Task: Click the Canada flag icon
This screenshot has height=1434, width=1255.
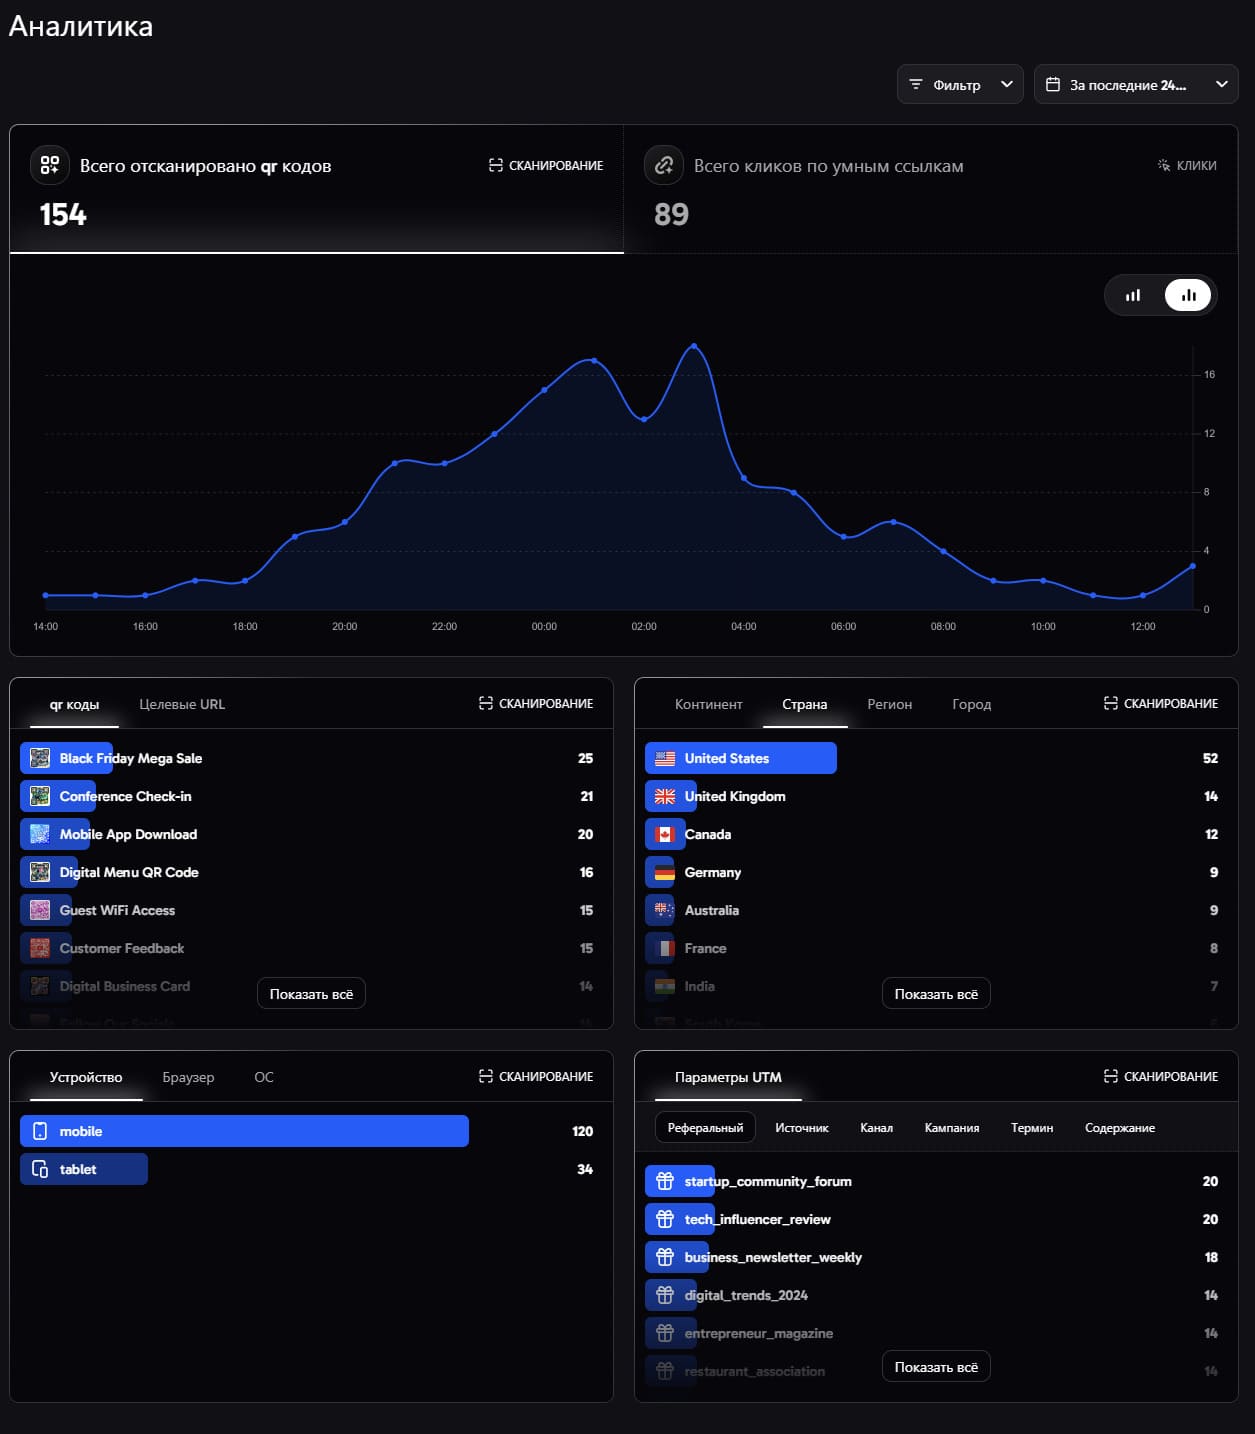Action: pyautogui.click(x=665, y=834)
